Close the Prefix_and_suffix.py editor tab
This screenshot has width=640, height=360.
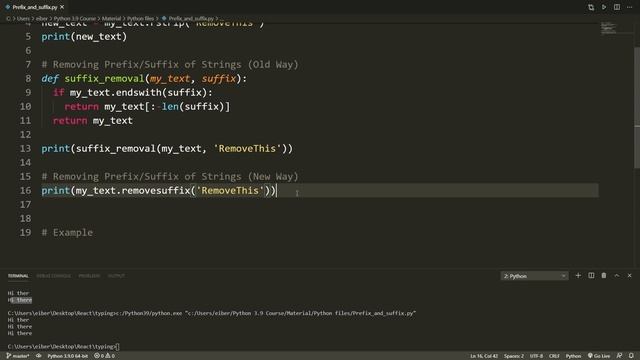click(62, 7)
